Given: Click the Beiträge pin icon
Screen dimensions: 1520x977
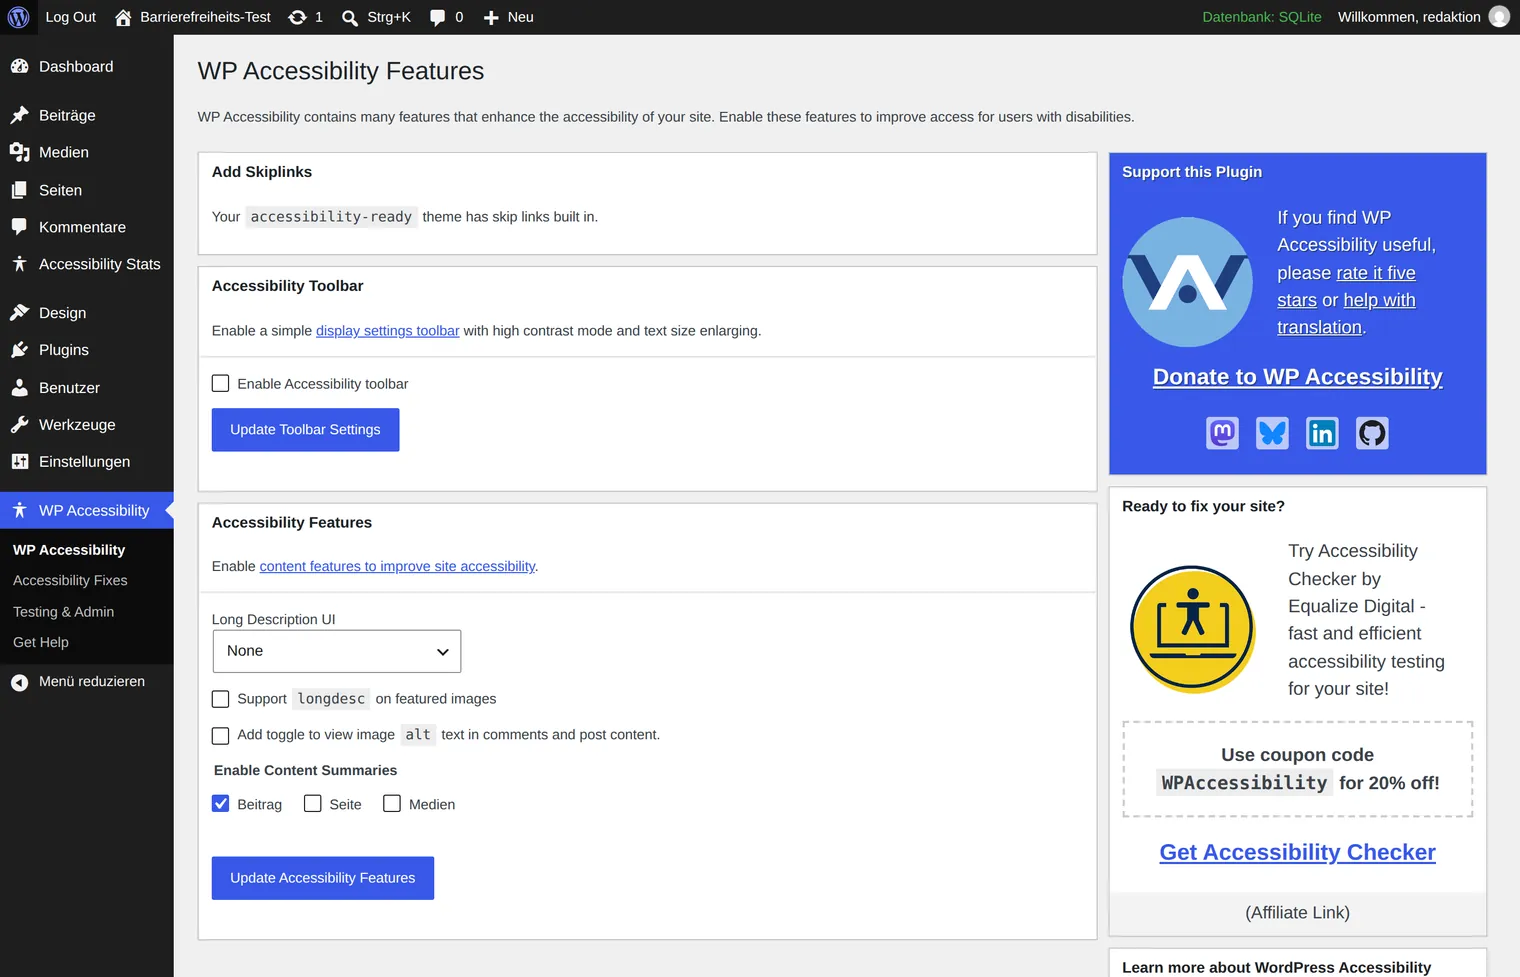Looking at the screenshot, I should 19,115.
